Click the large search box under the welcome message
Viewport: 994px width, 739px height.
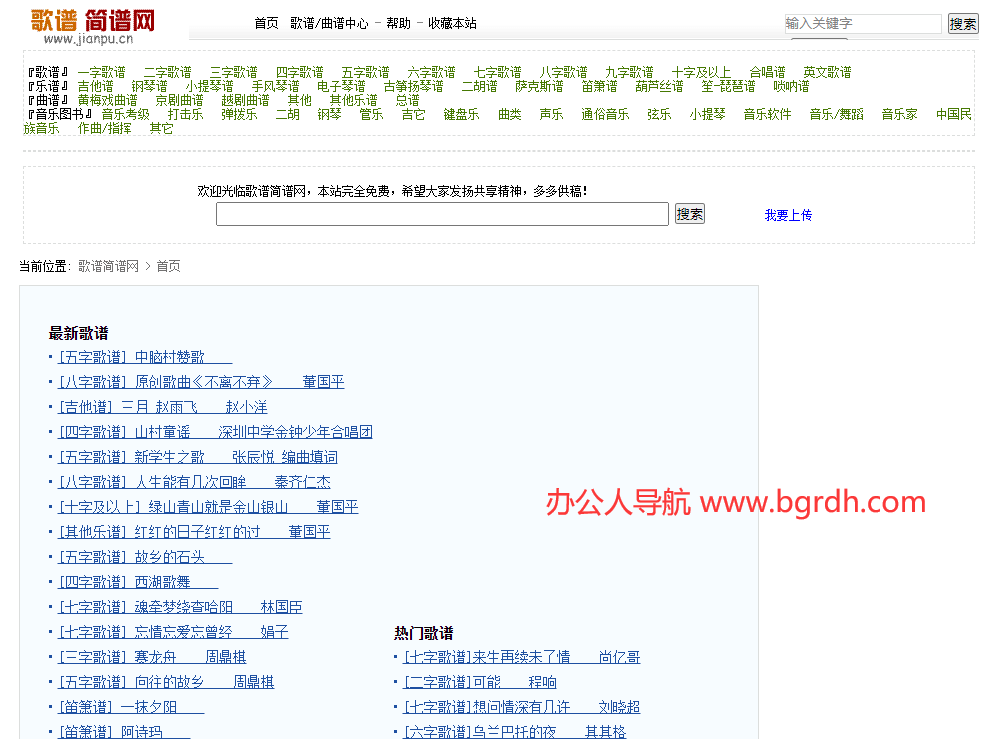(x=442, y=214)
